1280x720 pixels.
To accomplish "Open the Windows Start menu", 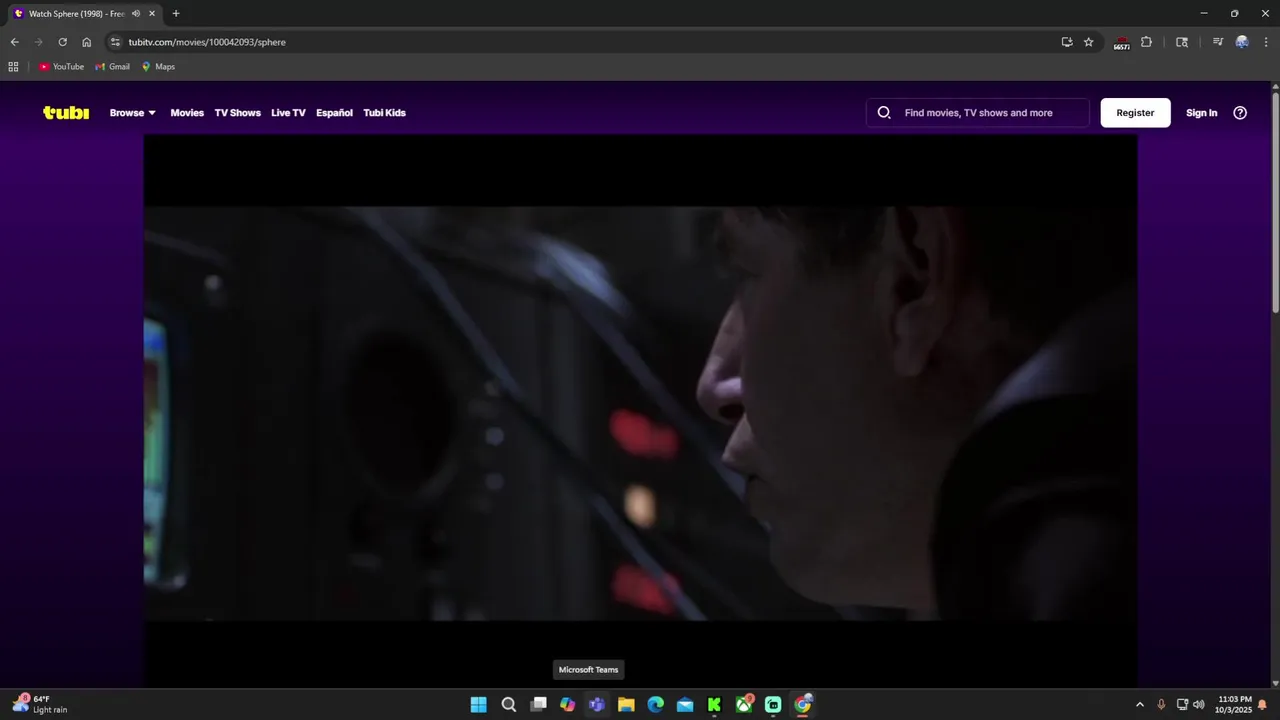I will [479, 705].
